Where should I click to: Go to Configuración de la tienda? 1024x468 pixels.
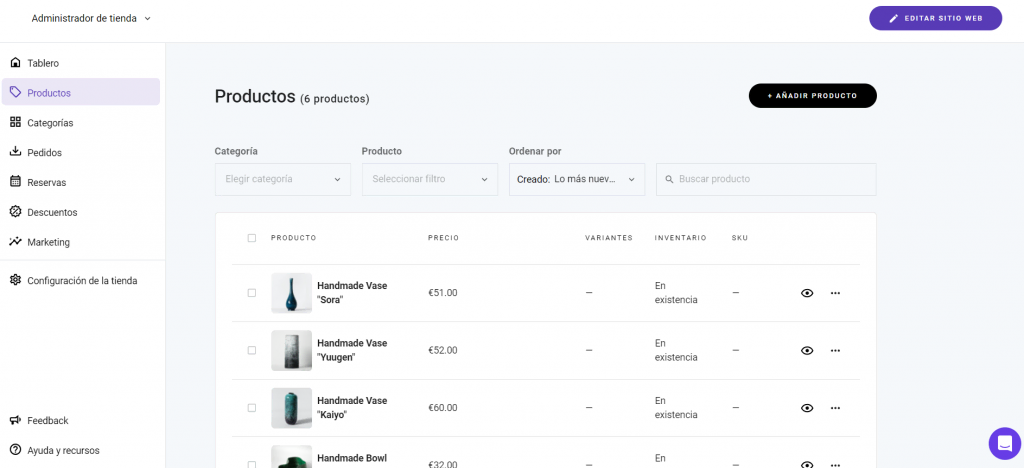point(81,281)
